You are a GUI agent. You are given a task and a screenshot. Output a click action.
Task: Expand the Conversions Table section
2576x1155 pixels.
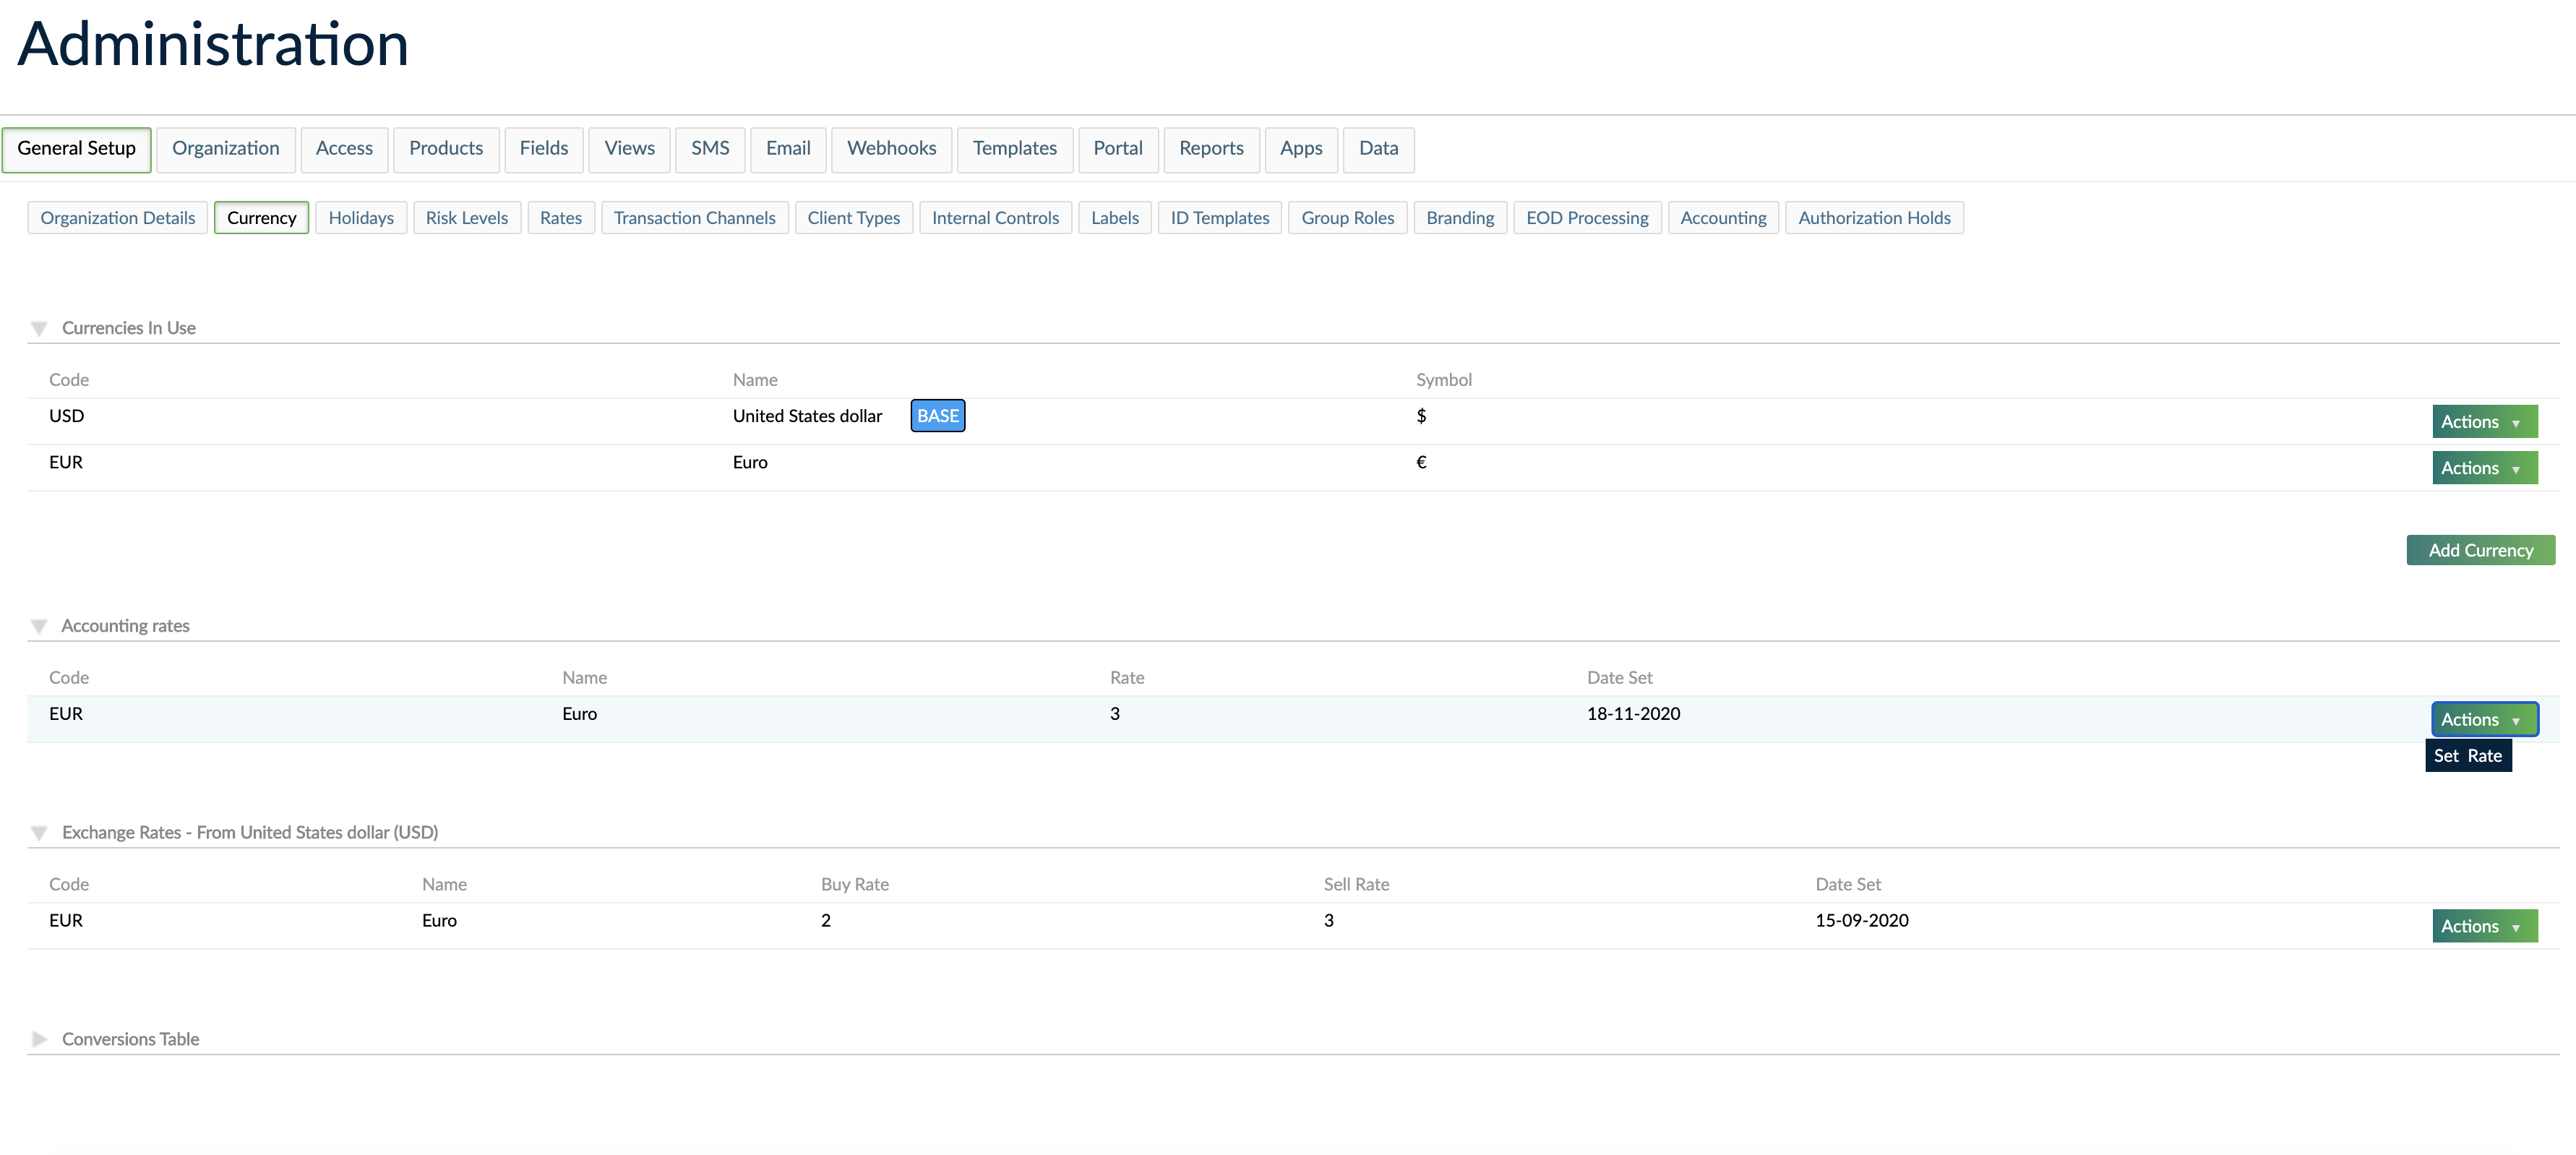39,1039
